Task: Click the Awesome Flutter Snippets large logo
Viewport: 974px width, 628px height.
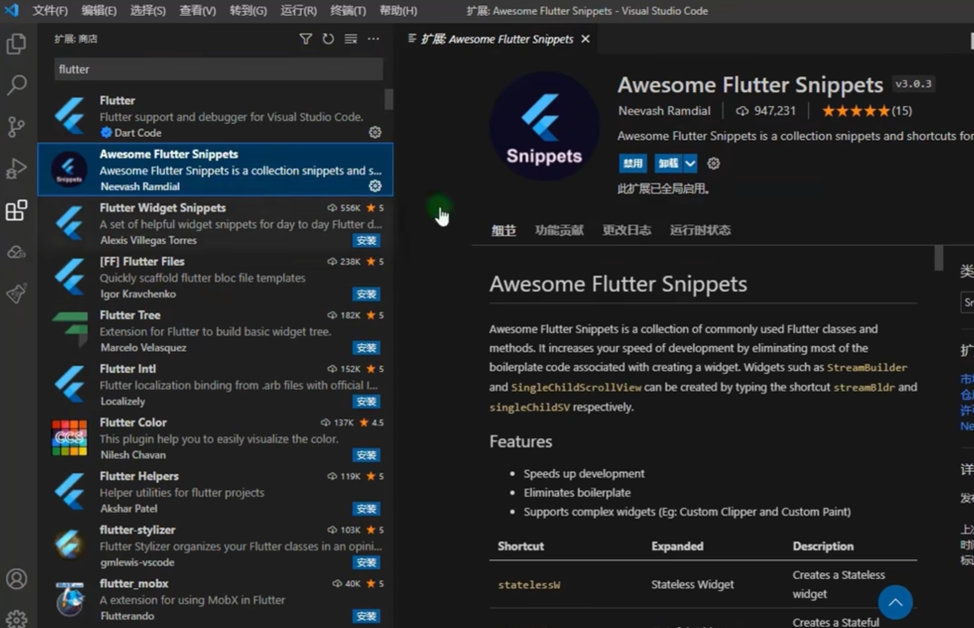Action: click(x=544, y=126)
